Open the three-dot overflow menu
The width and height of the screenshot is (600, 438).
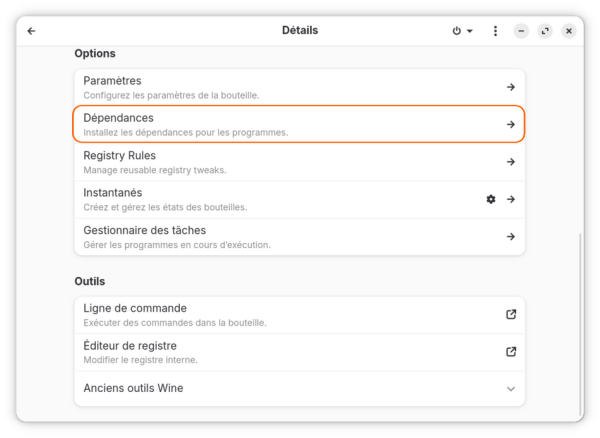(x=495, y=31)
